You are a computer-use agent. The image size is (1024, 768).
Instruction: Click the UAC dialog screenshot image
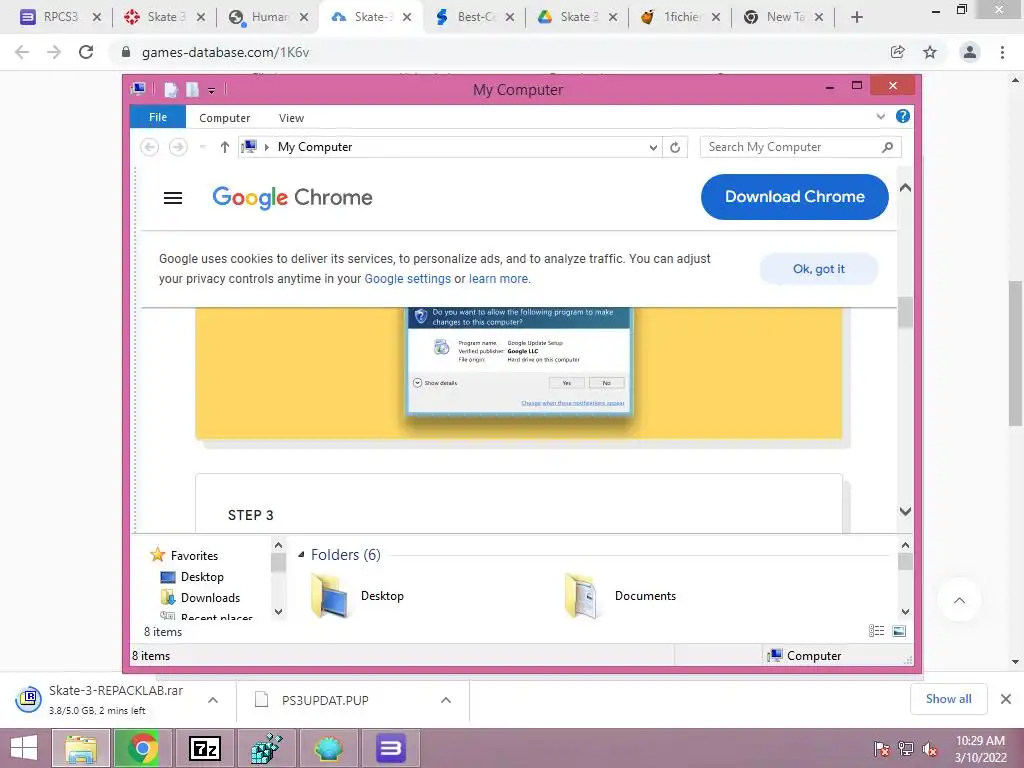point(519,360)
